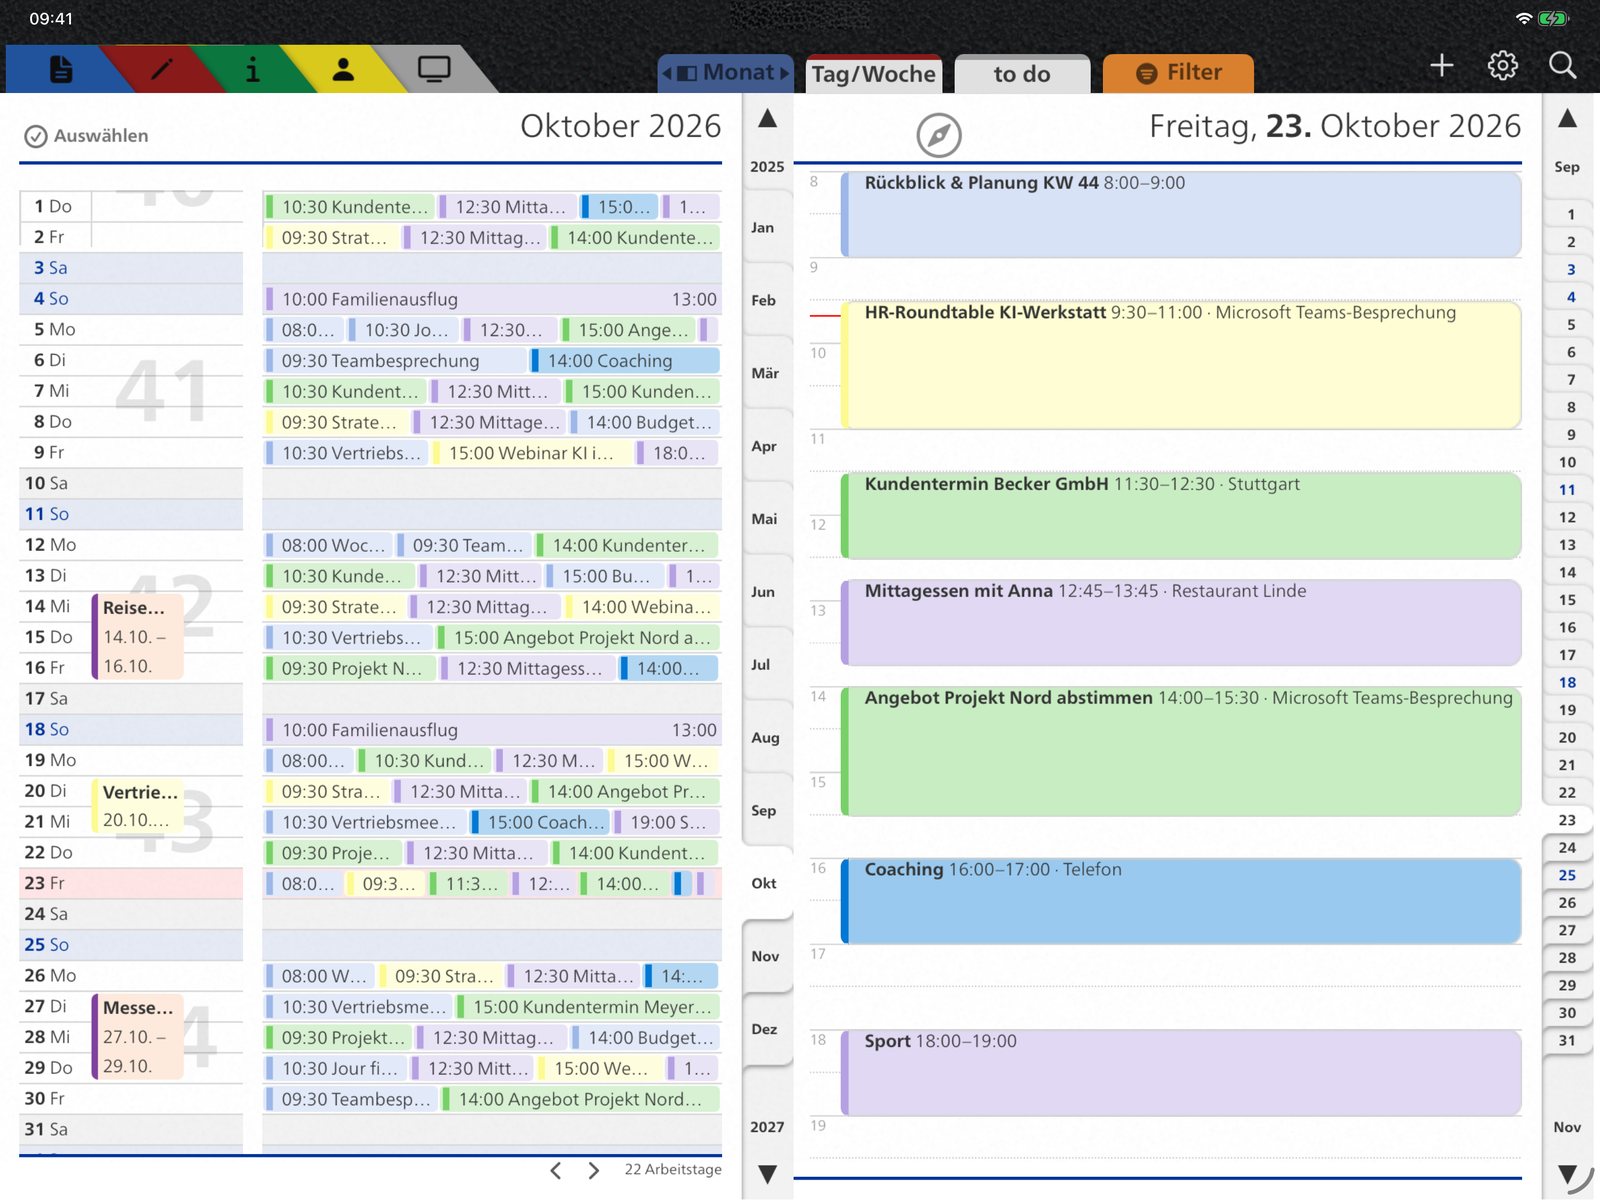
Task: Open the HR-Roundtable KI-Werkstatt appointment
Action: tap(1180, 365)
